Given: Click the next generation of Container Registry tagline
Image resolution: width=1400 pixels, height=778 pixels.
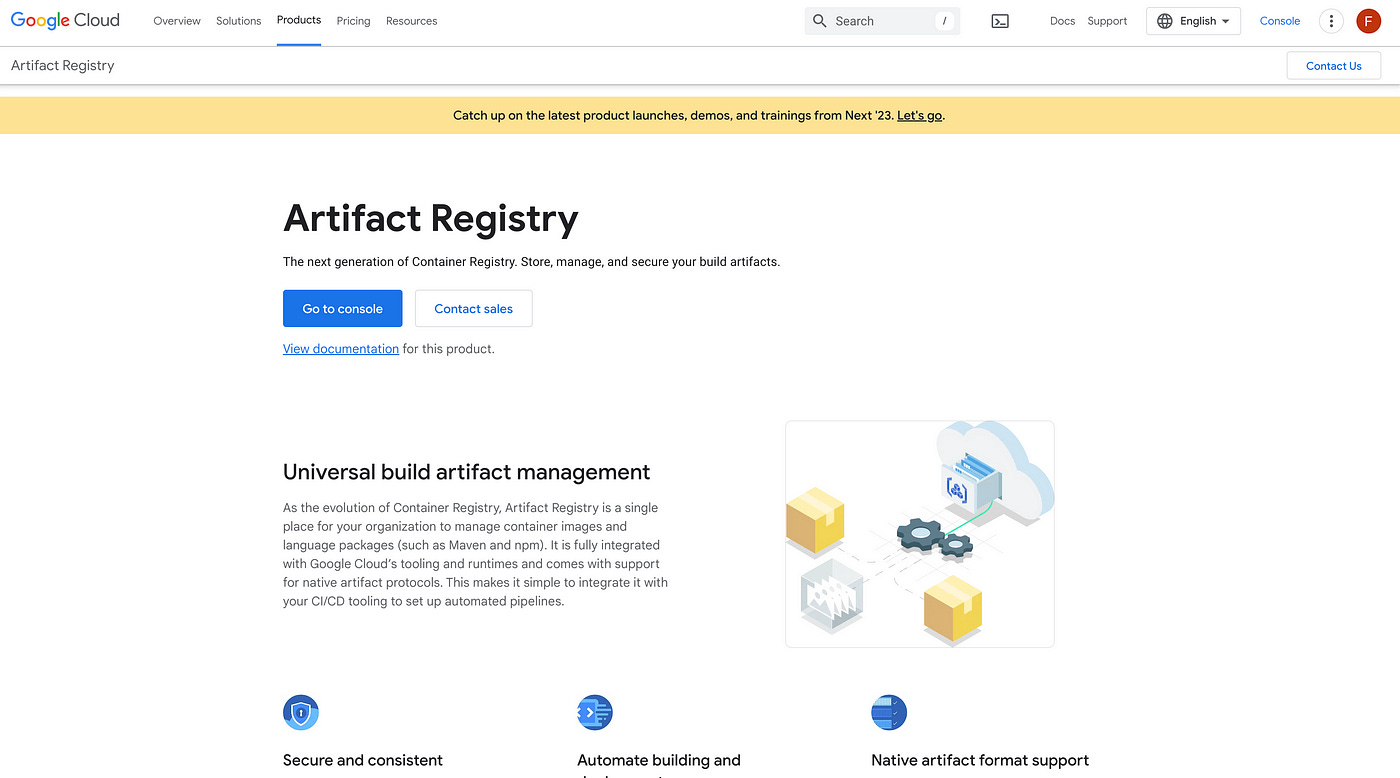Looking at the screenshot, I should tap(531, 262).
